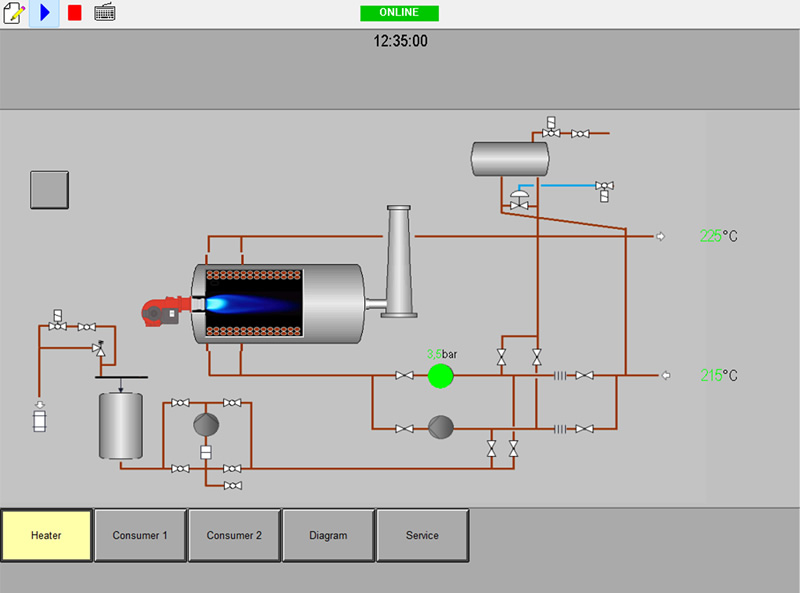Viewport: 800px width, 593px height.
Task: Open the Consumer 2 screen
Action: click(x=234, y=535)
